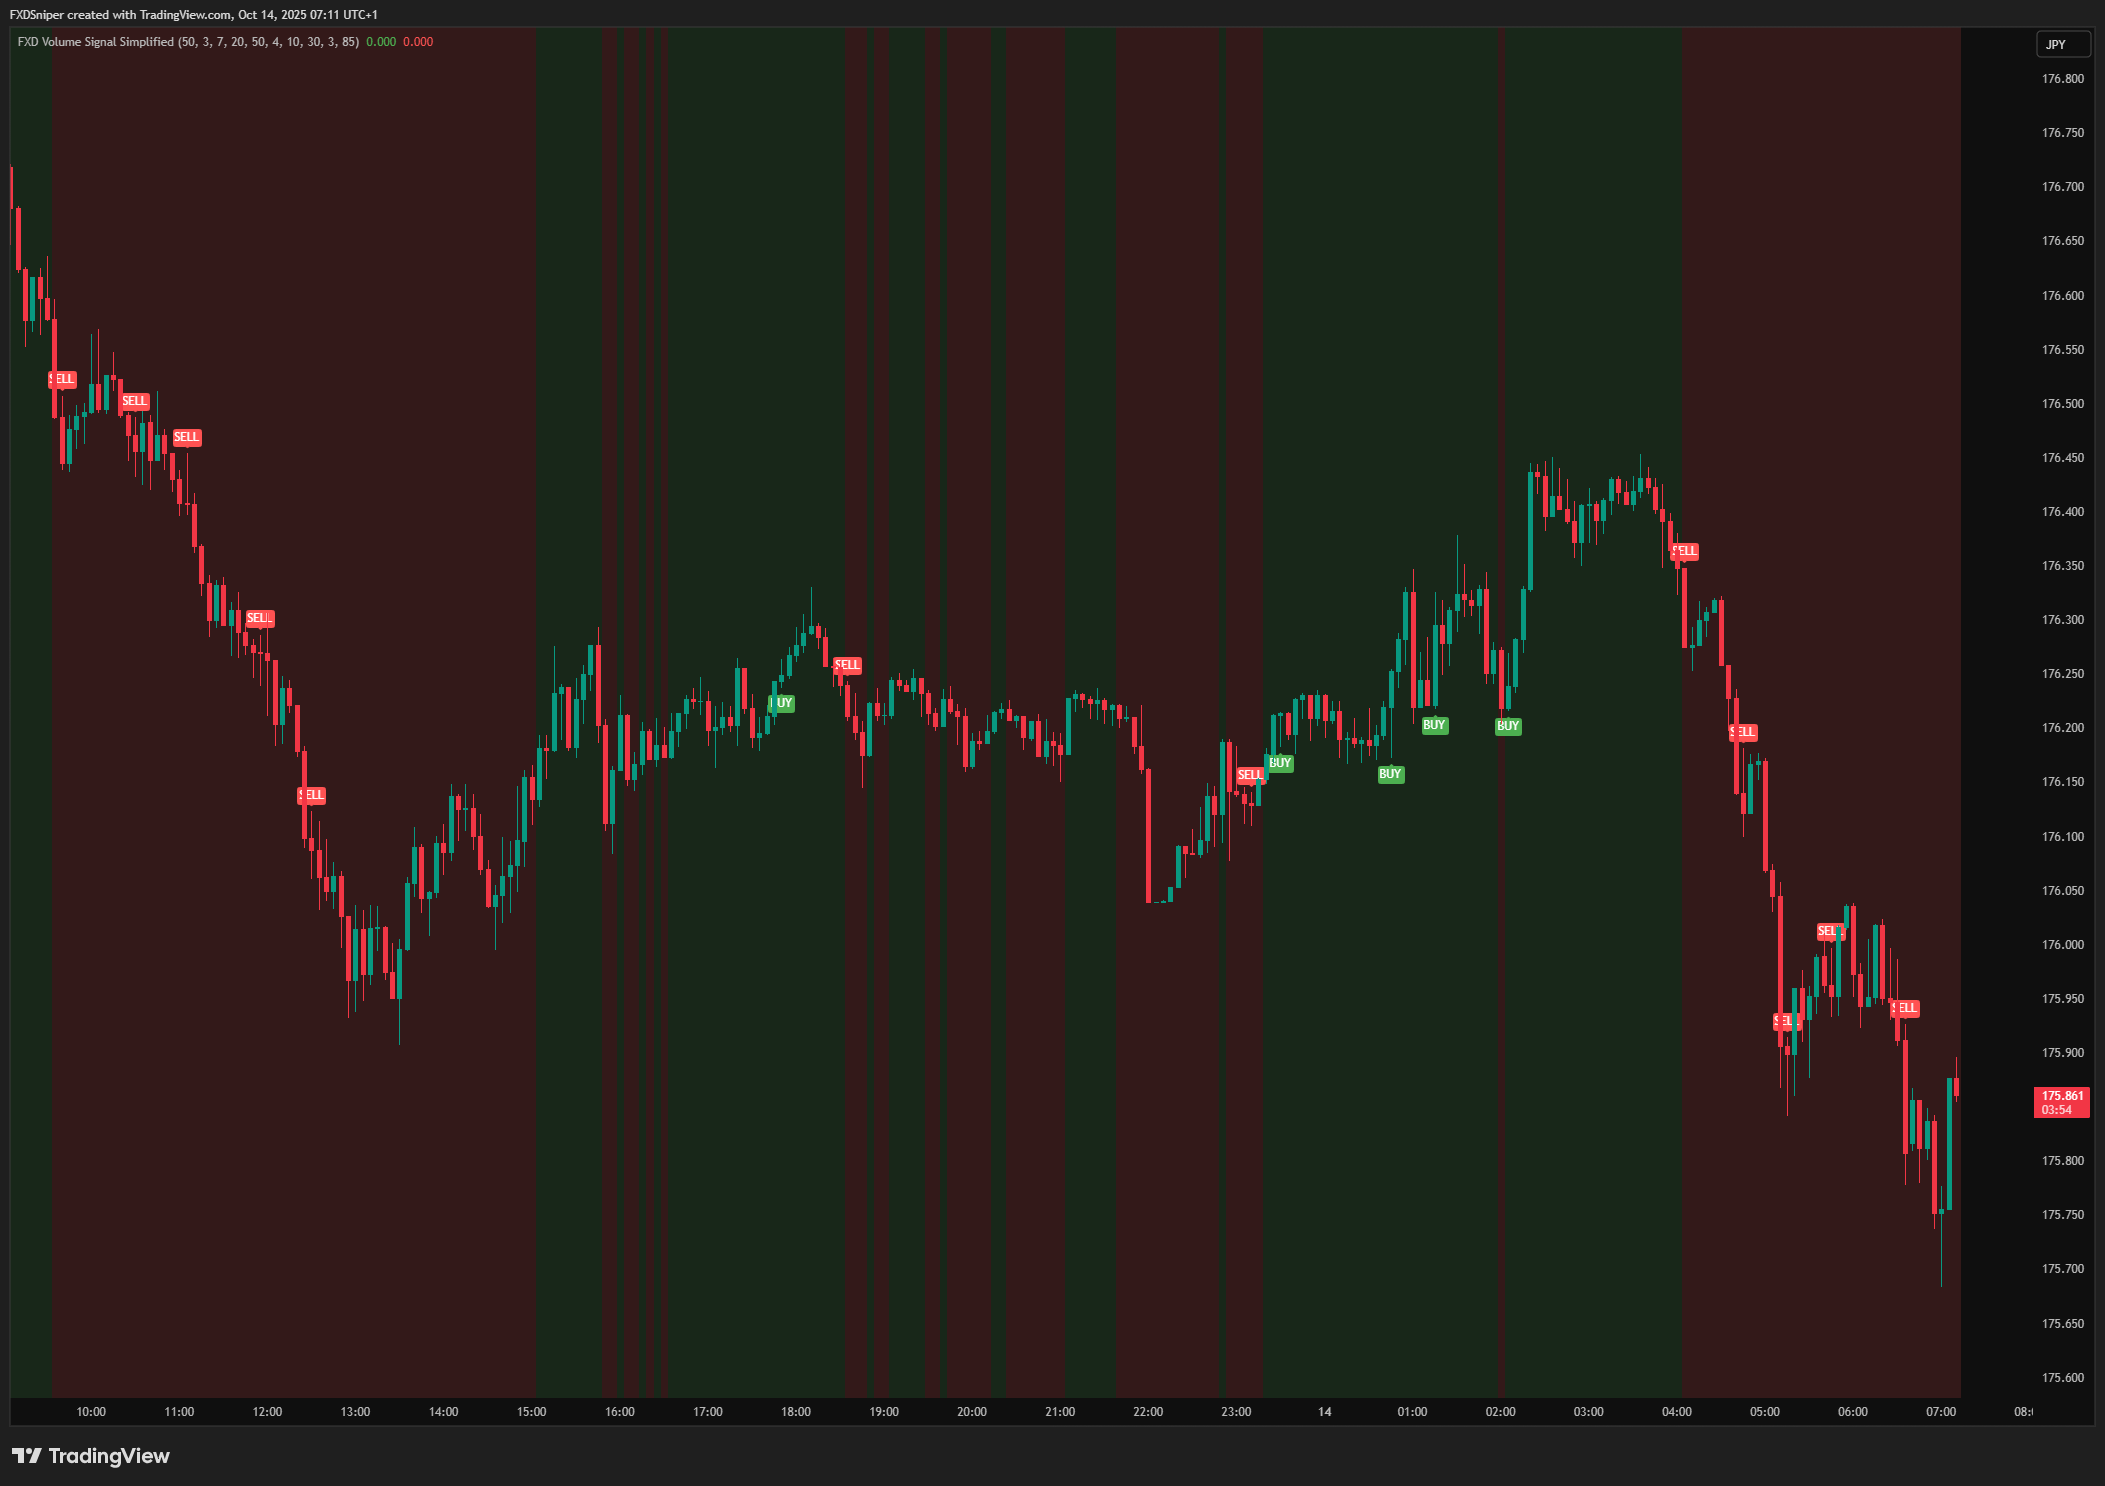Viewport: 2105px width, 1486px height.
Task: Click the BUY signal label near 18:00
Action: coord(782,703)
